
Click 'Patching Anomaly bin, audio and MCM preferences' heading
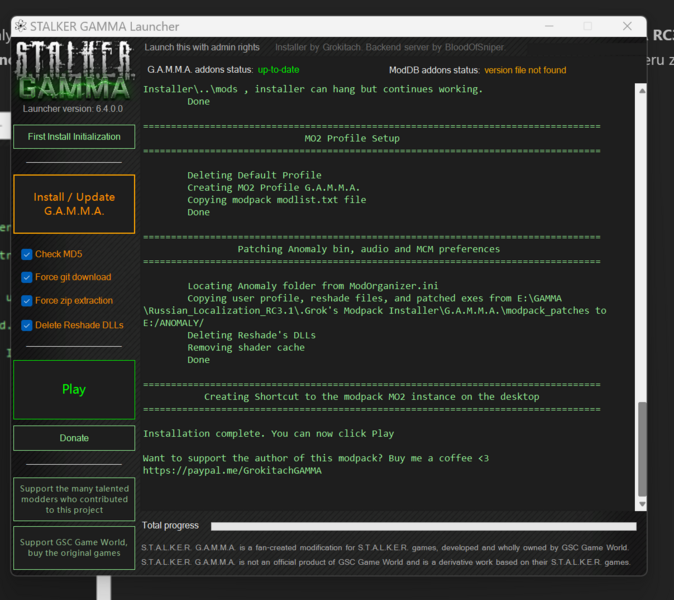369,249
